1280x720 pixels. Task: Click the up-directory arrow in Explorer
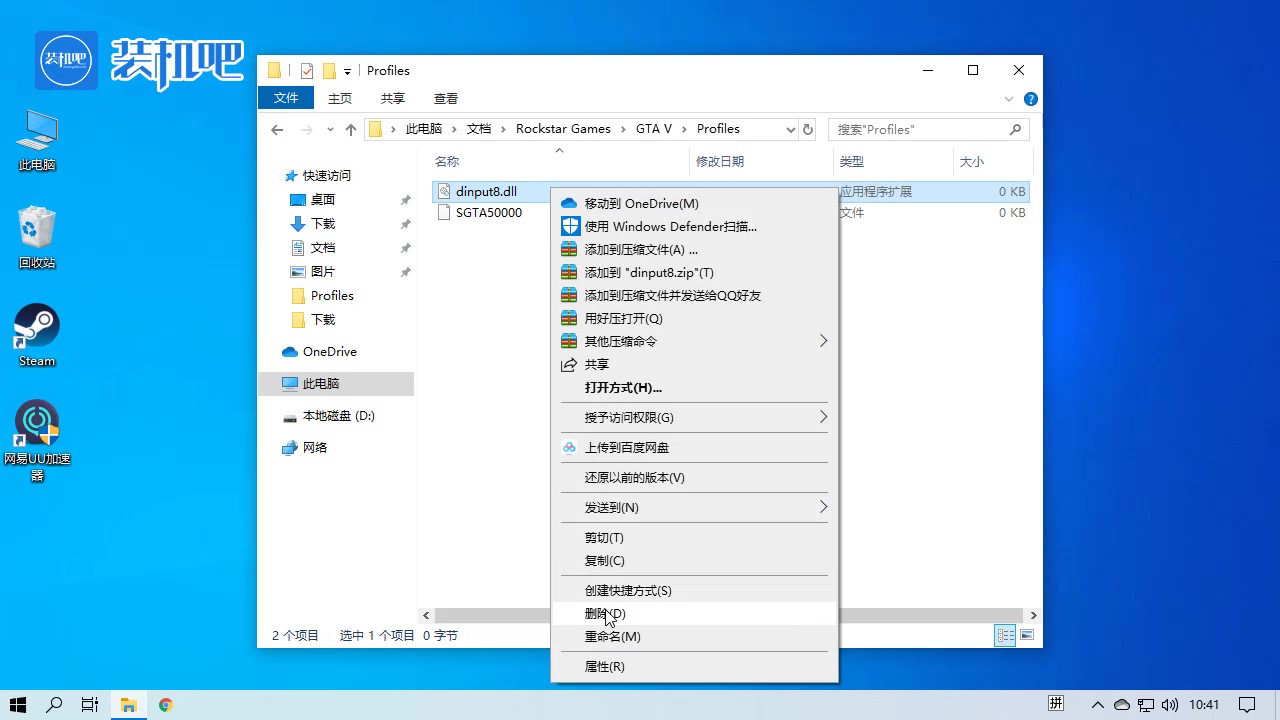coord(350,129)
